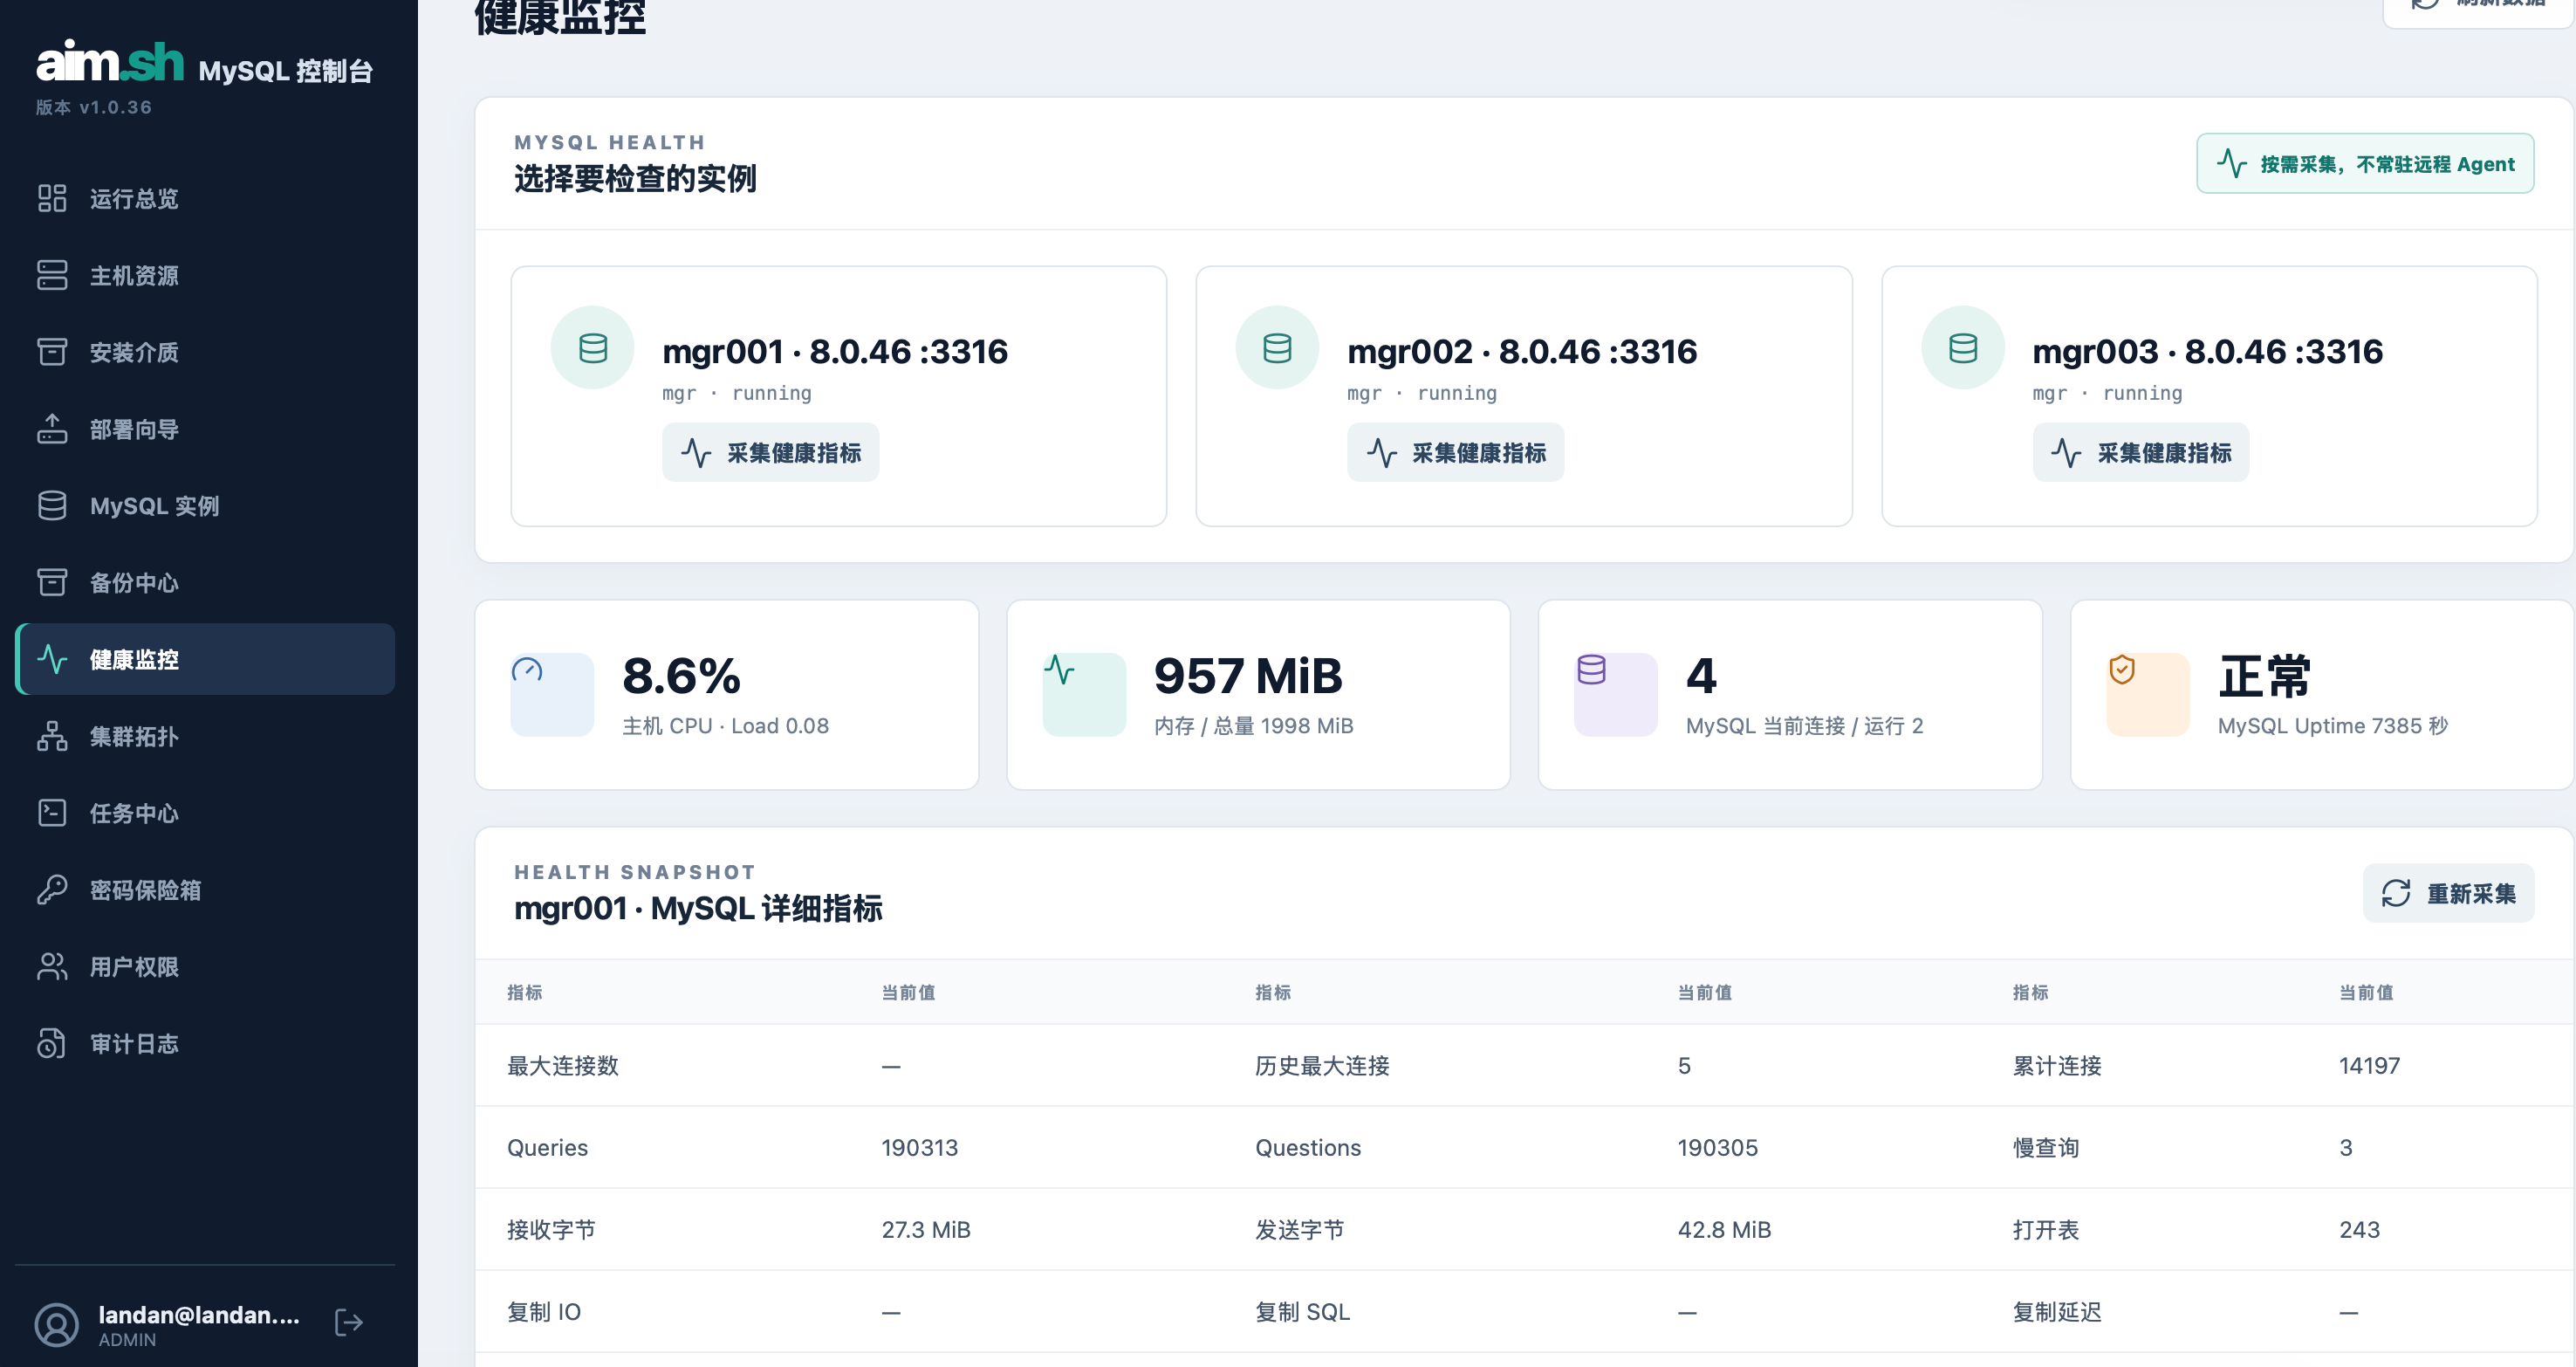The height and width of the screenshot is (1367, 2576).
Task: Click the 最大连接数 metric row label
Action: coord(563,1066)
